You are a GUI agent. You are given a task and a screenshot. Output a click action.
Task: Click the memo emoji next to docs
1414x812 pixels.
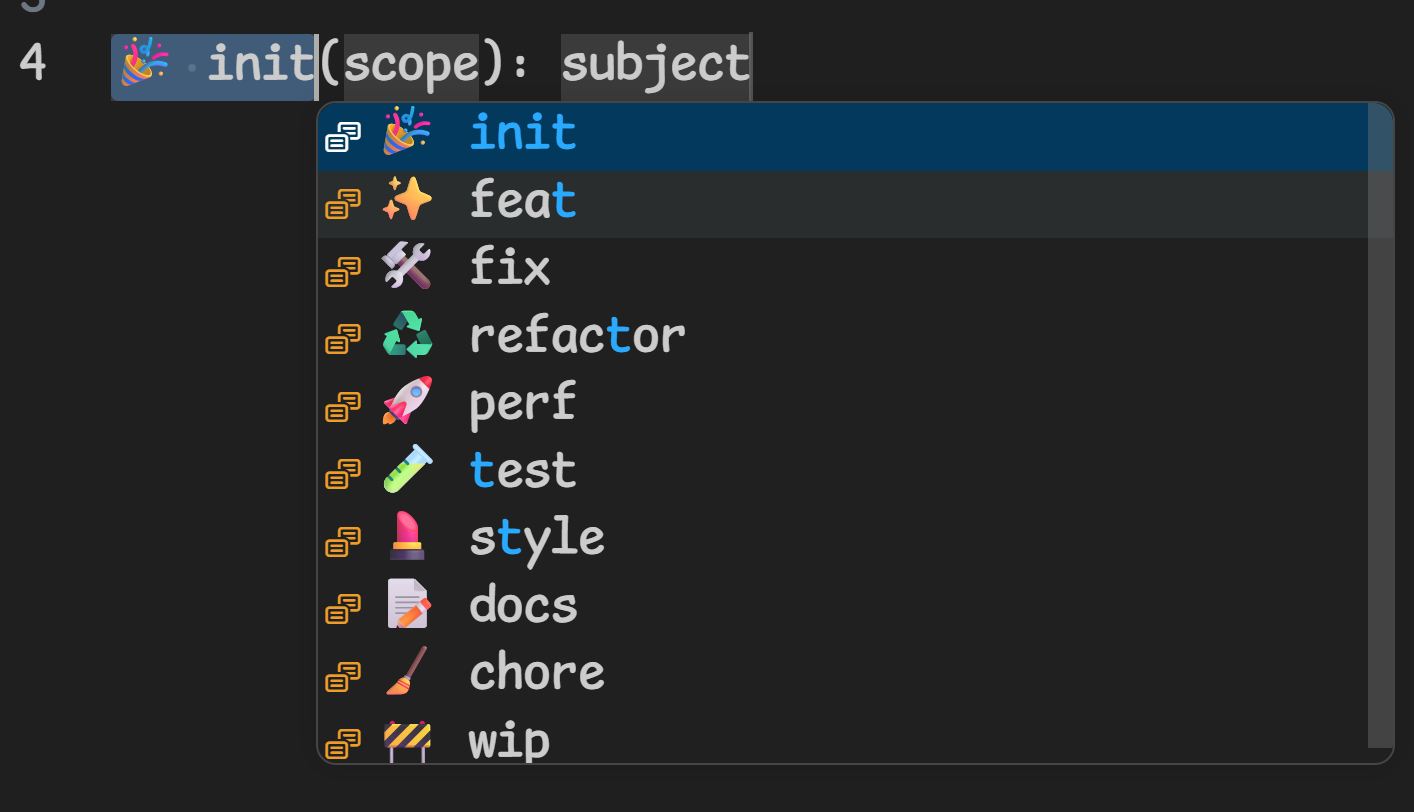click(x=407, y=604)
